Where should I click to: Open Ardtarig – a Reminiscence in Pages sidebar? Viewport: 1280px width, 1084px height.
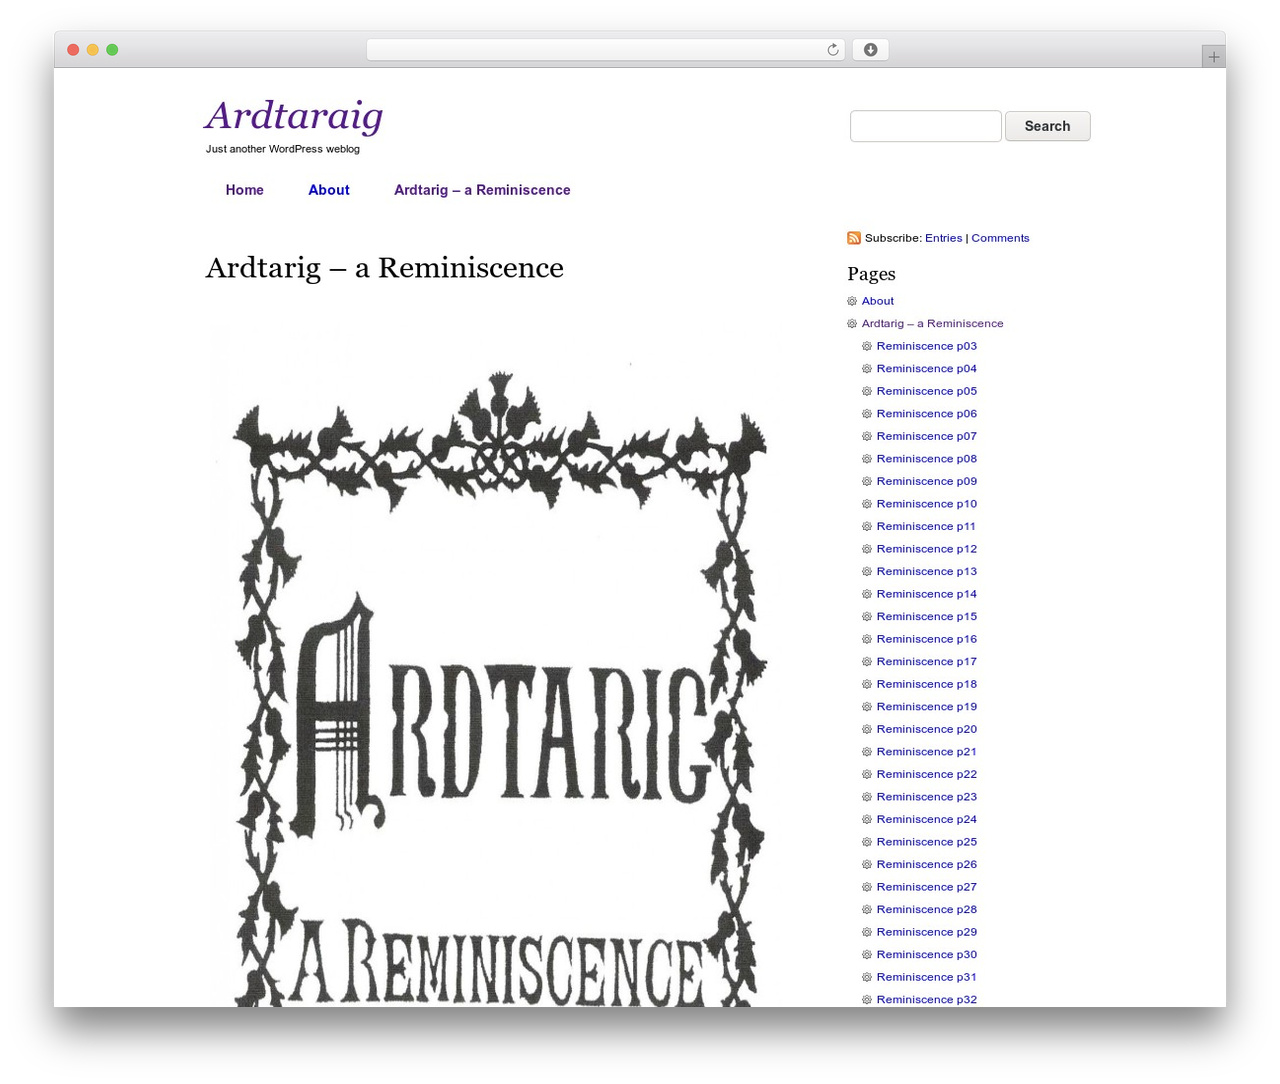(x=932, y=324)
